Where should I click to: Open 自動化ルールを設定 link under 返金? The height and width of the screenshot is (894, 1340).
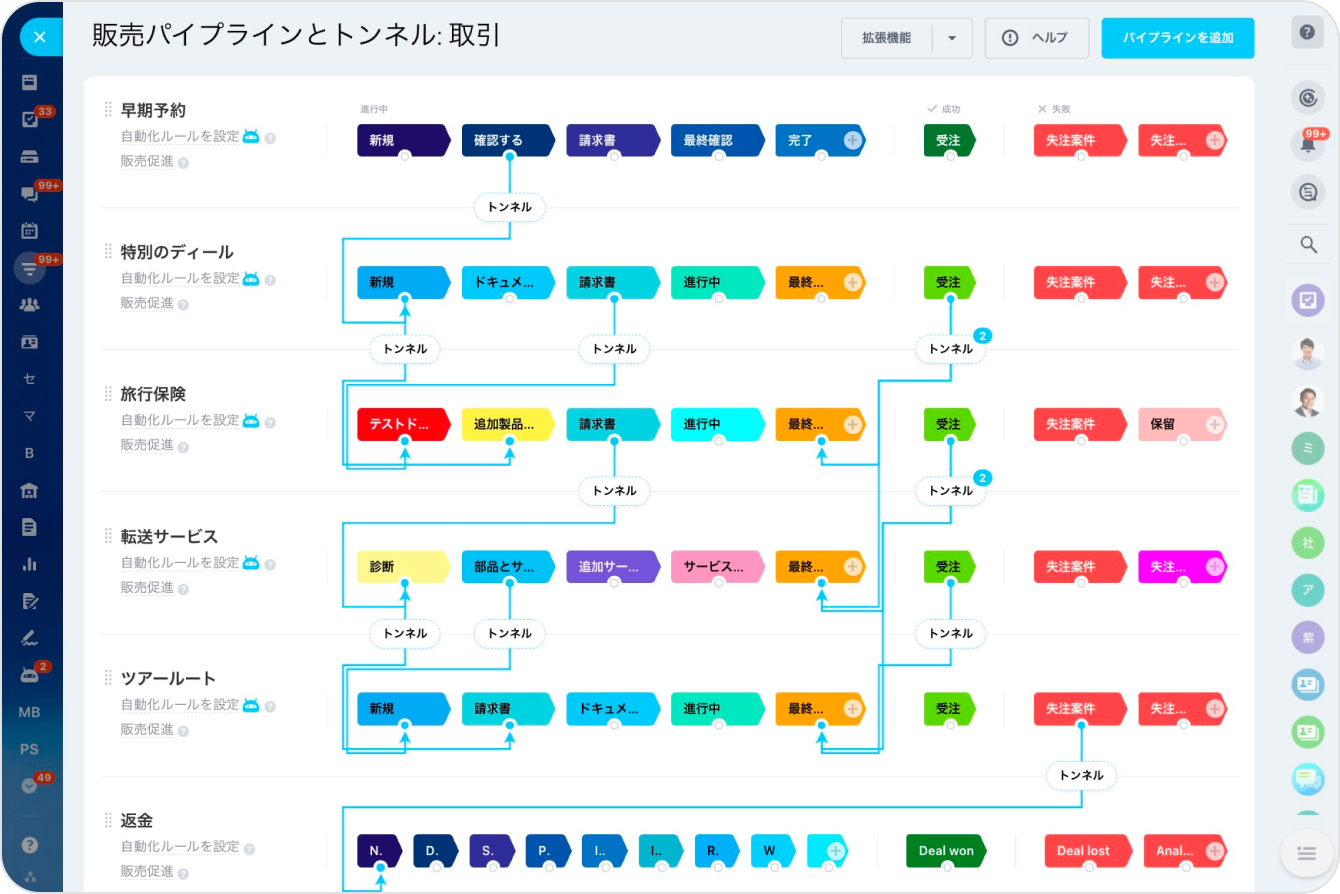tap(180, 847)
